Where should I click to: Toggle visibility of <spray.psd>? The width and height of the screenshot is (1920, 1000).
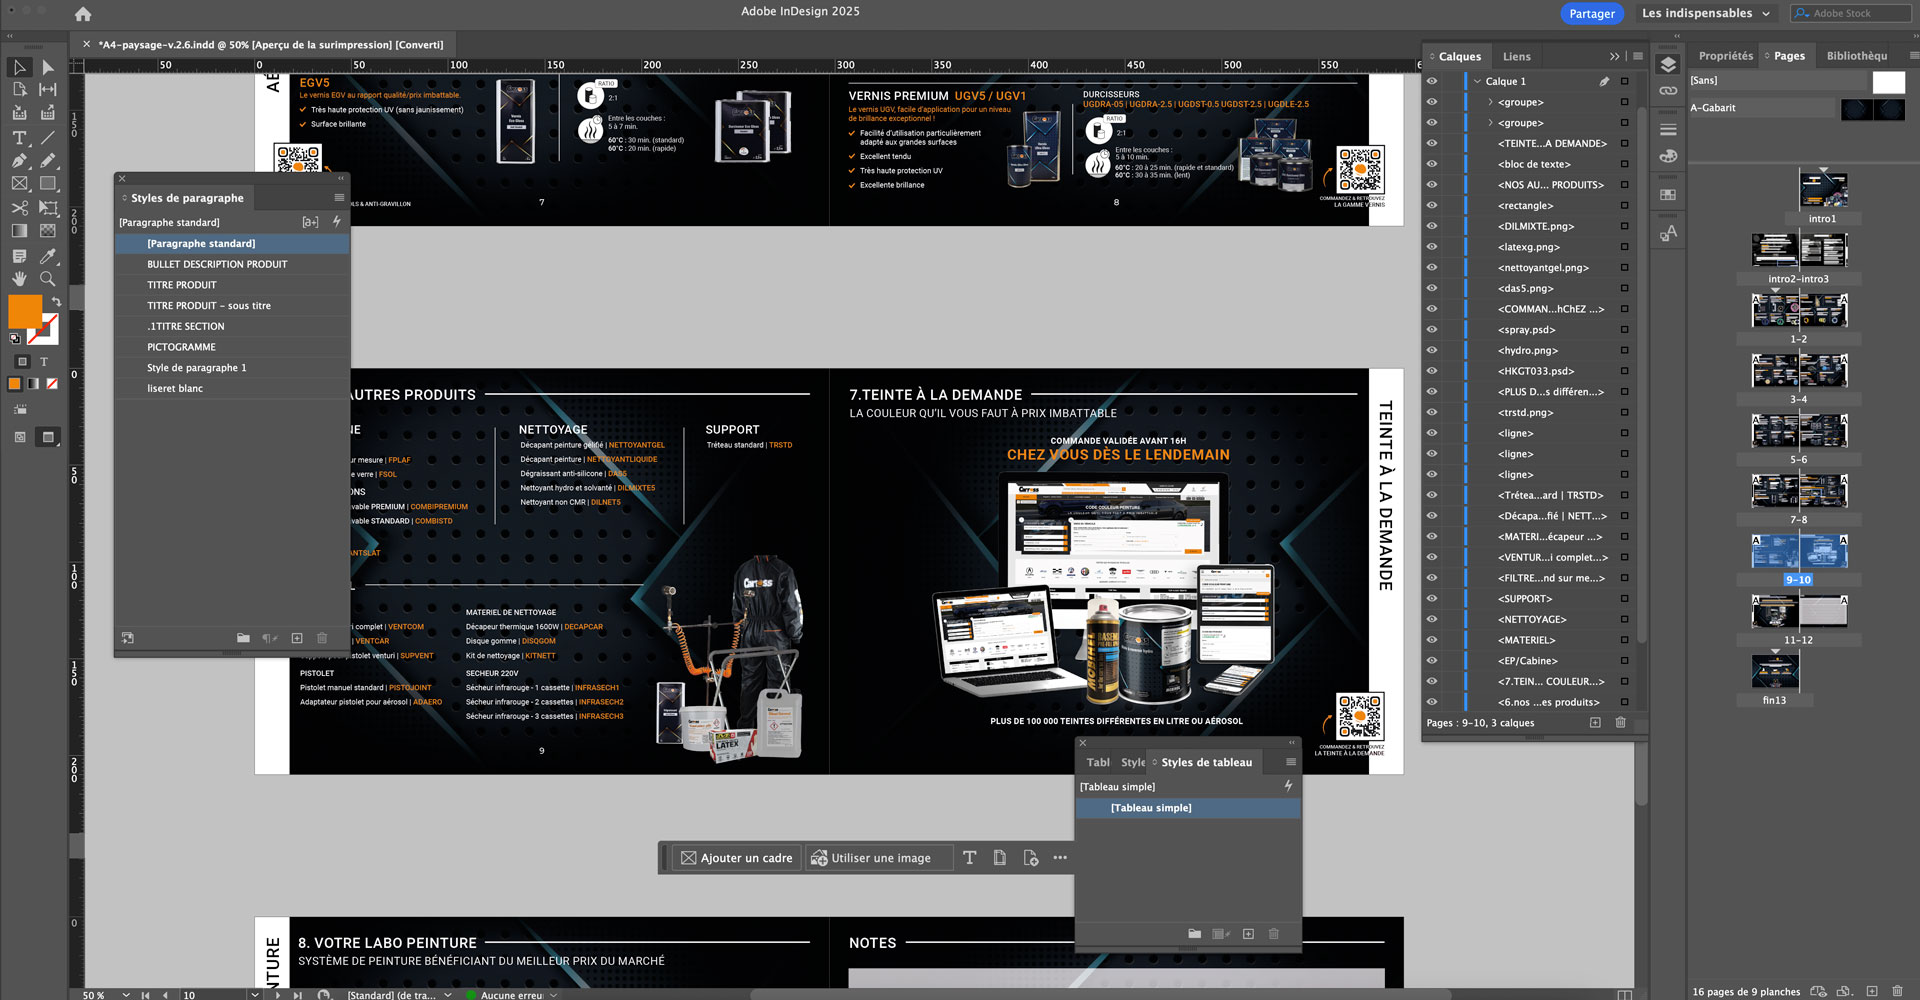coord(1432,329)
